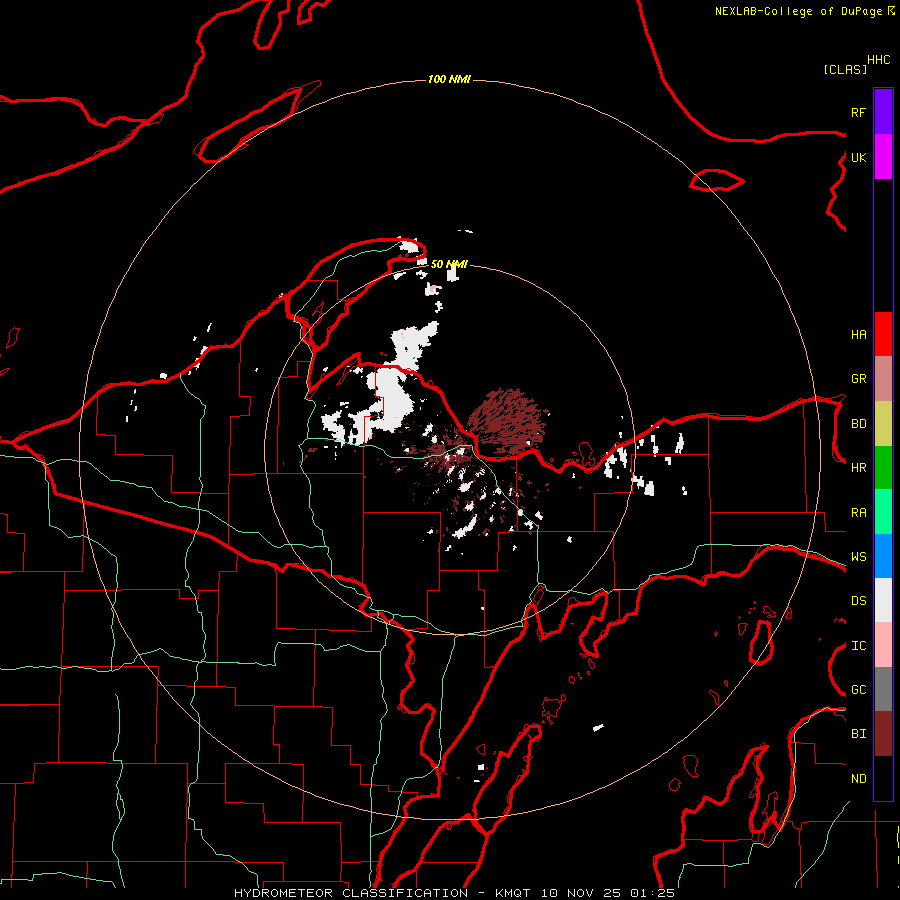This screenshot has height=900, width=900.
Task: Click the UK magenta legend swatch
Action: click(883, 157)
